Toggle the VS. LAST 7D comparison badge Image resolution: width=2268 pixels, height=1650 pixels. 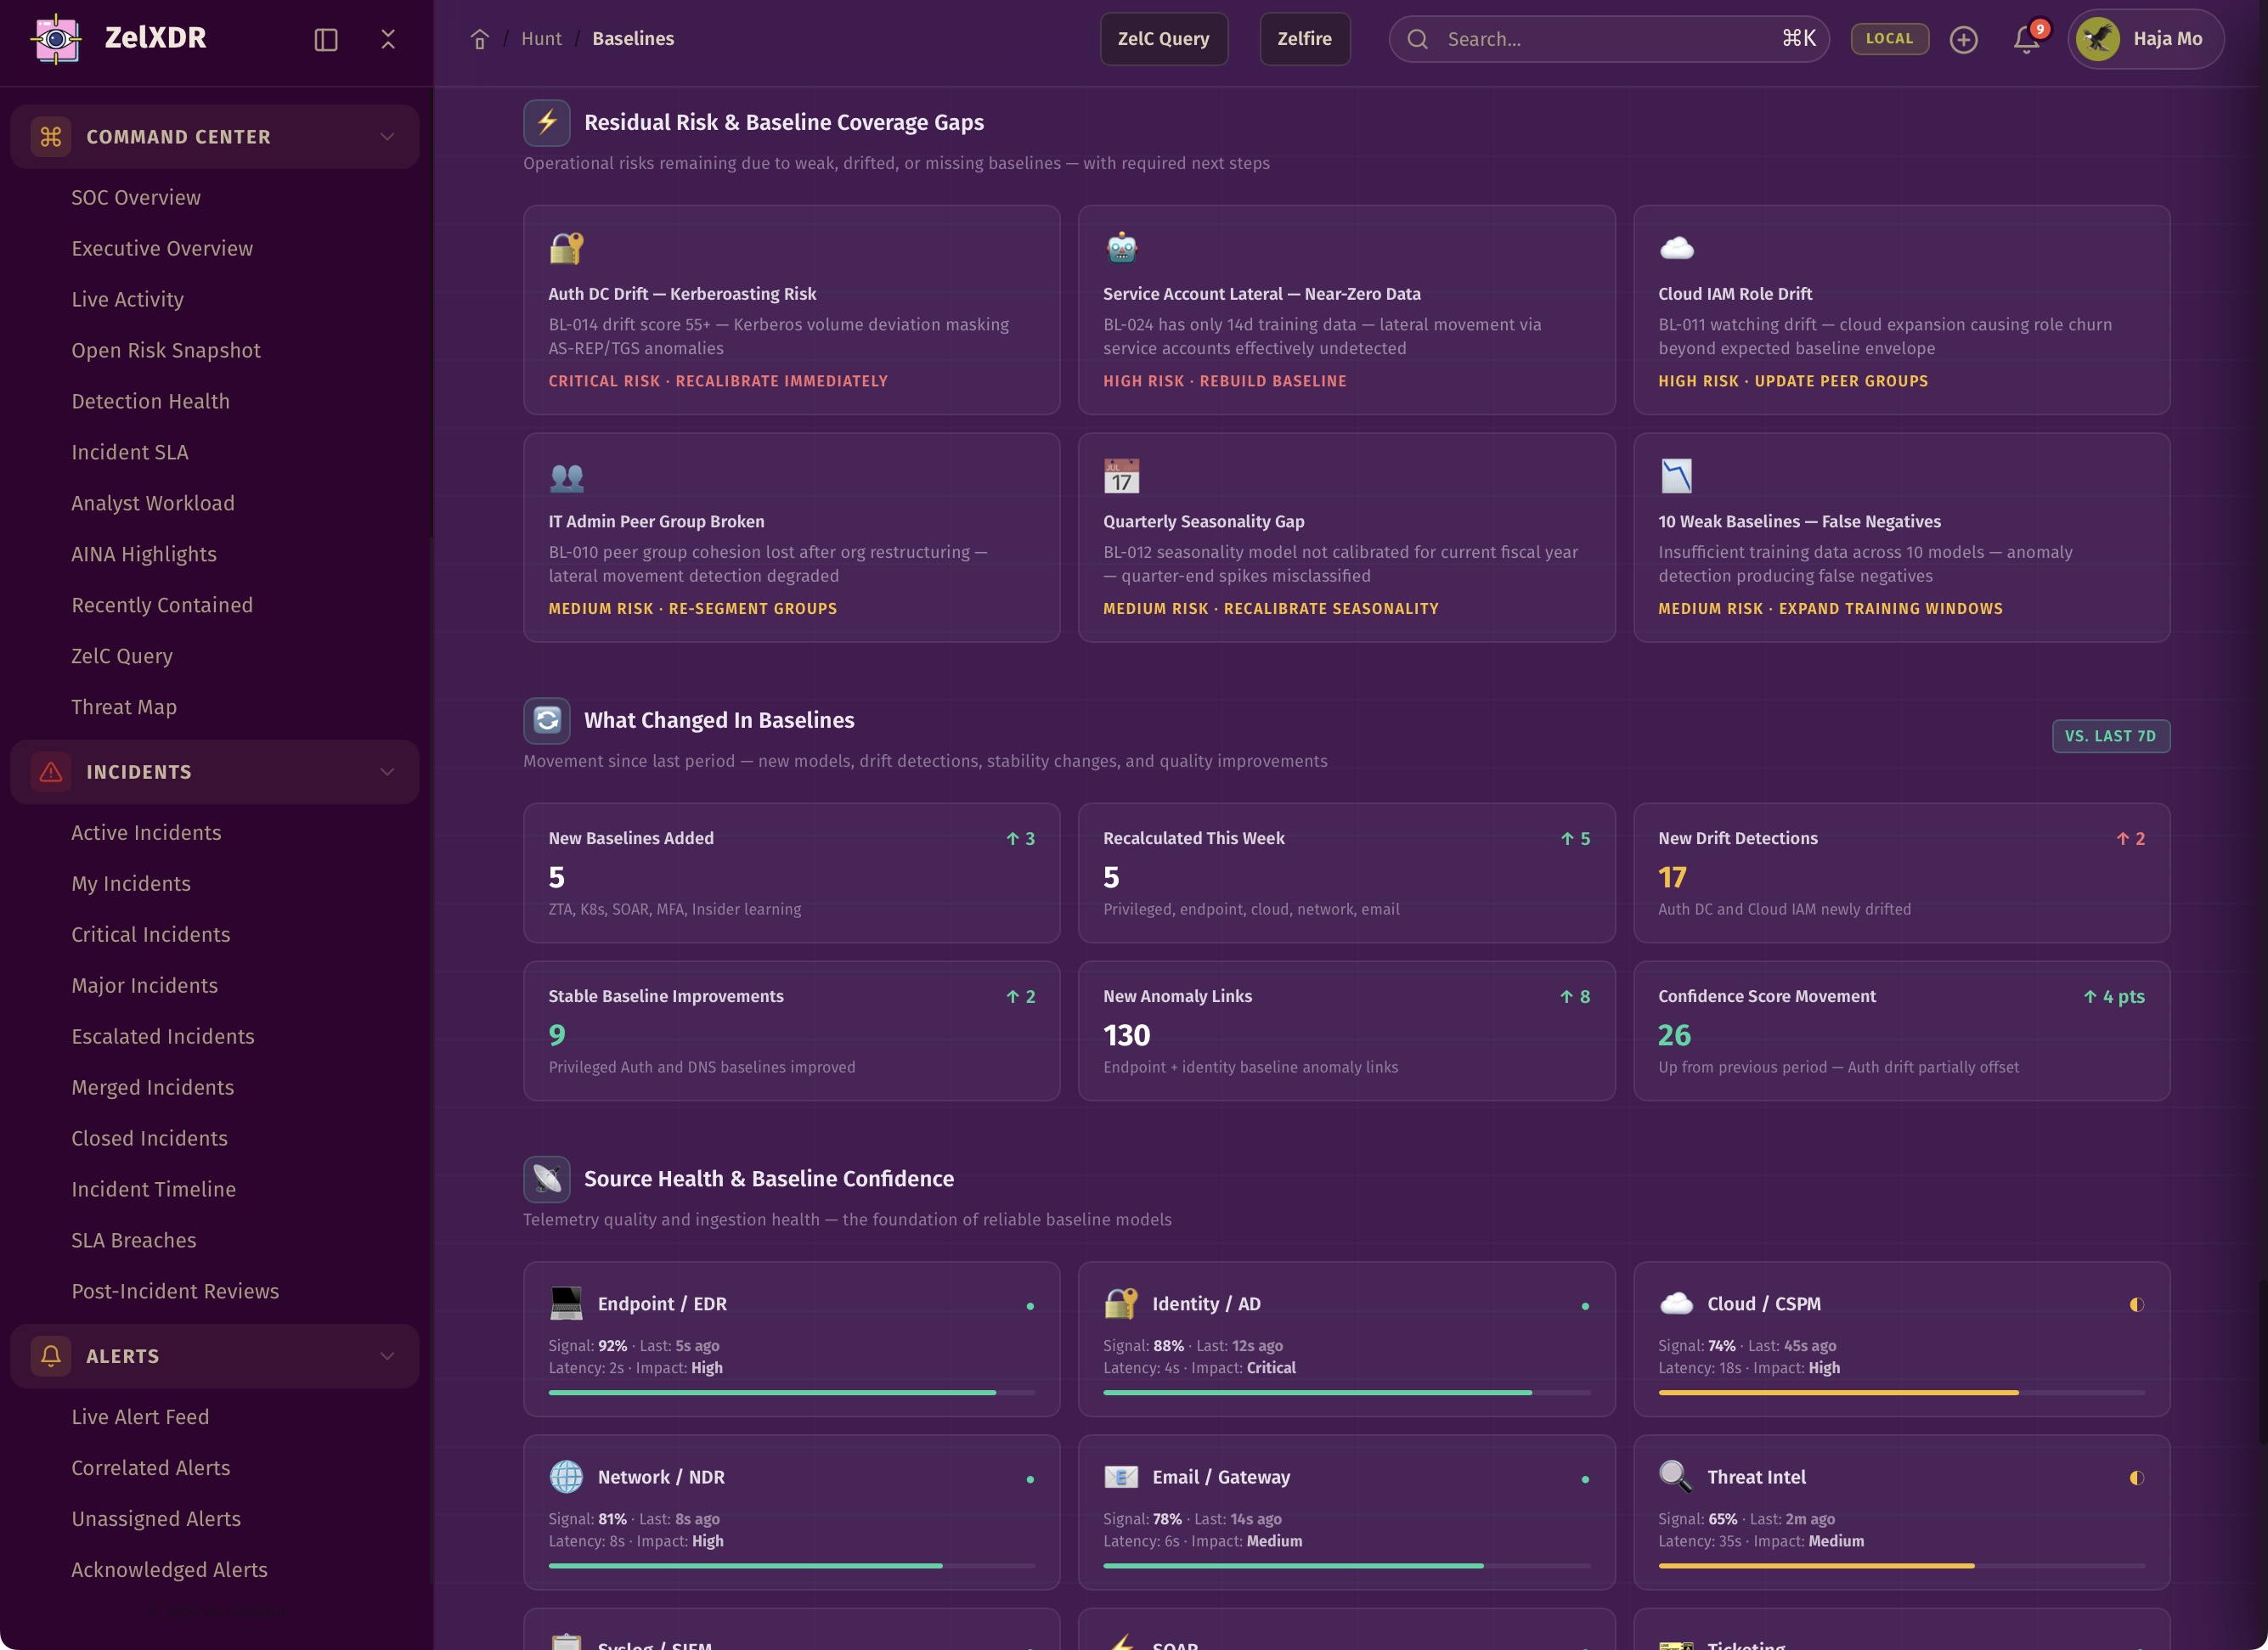click(x=2110, y=736)
